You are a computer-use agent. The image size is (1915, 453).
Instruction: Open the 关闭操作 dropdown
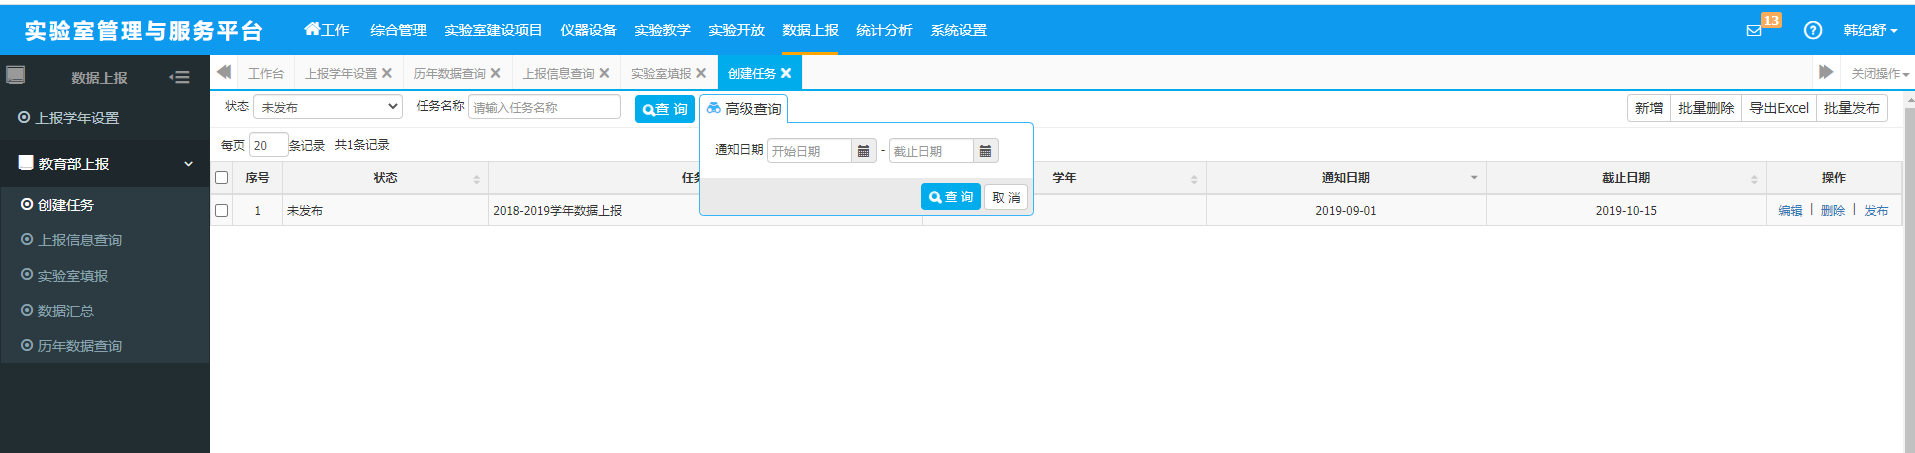pos(1880,73)
